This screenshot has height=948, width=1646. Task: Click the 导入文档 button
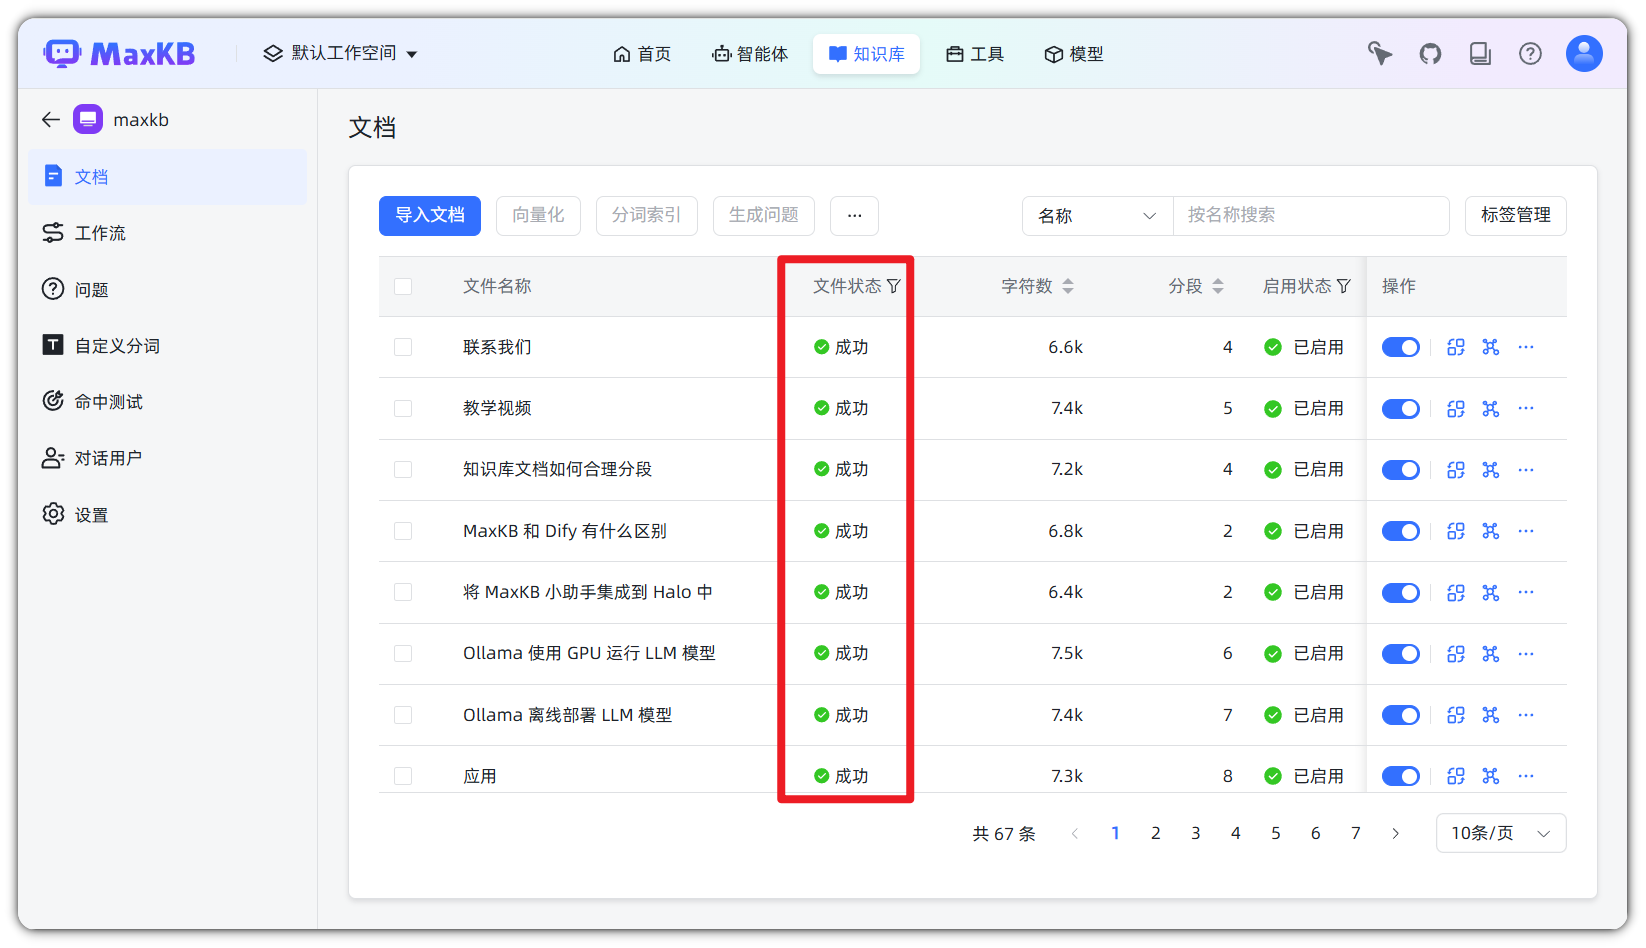pos(430,216)
